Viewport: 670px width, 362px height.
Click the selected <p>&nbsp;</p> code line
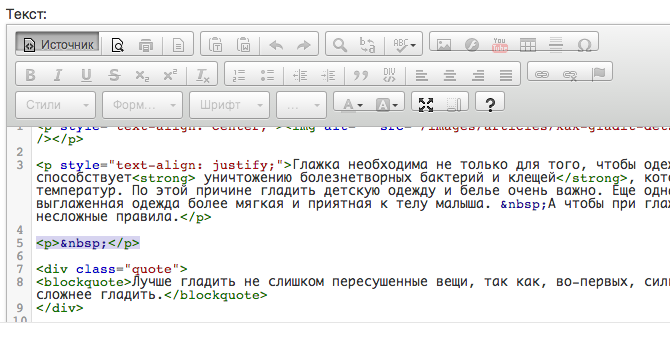88,243
